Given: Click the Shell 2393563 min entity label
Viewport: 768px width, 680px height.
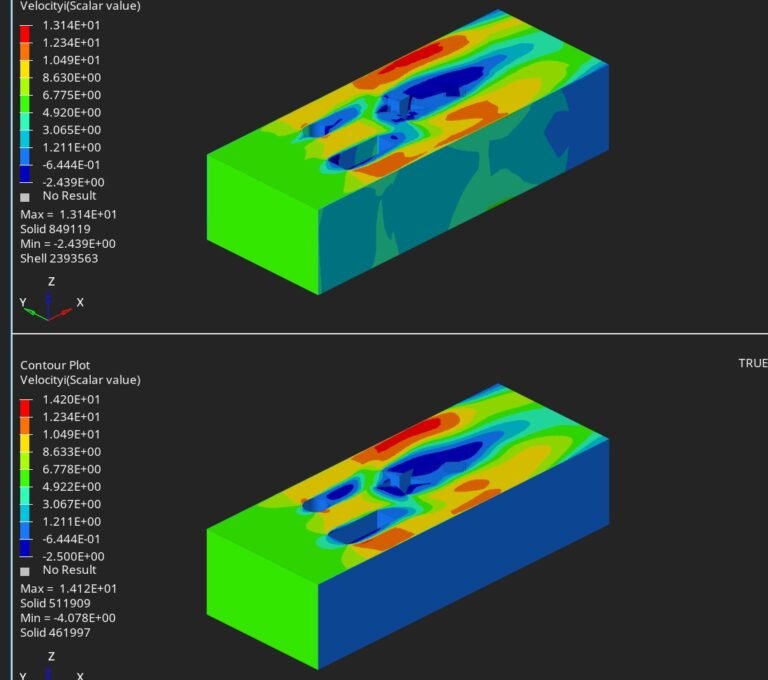Looking at the screenshot, I should pyautogui.click(x=59, y=259).
